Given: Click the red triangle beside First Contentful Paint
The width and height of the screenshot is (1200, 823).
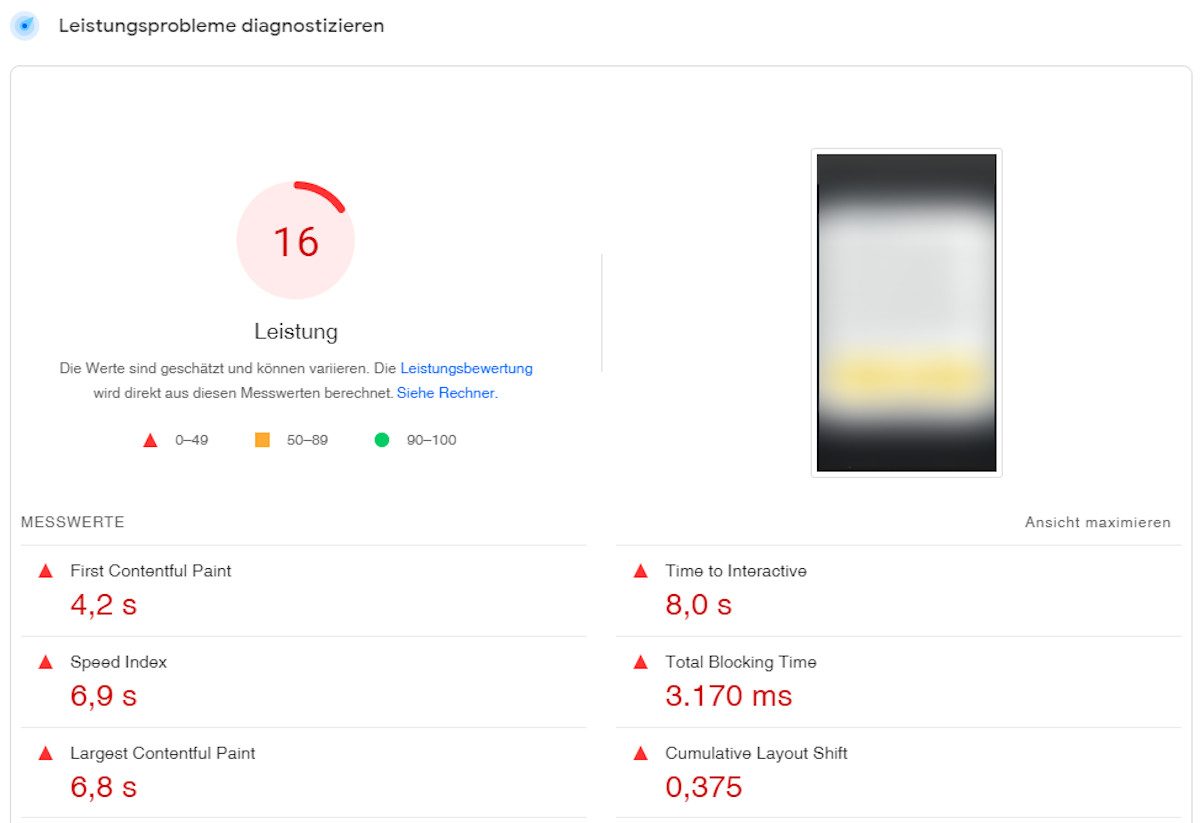Looking at the screenshot, I should point(45,571).
